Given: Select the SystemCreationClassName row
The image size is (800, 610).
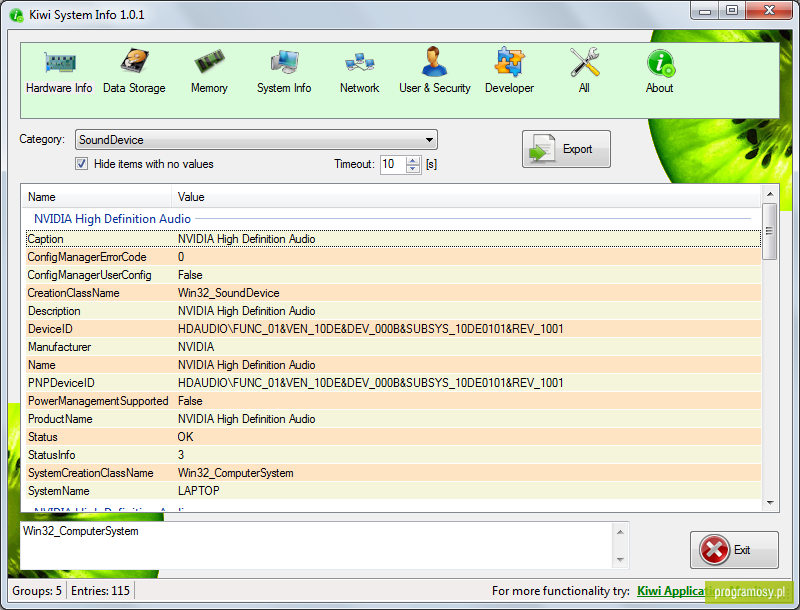Looking at the screenshot, I should point(393,473).
